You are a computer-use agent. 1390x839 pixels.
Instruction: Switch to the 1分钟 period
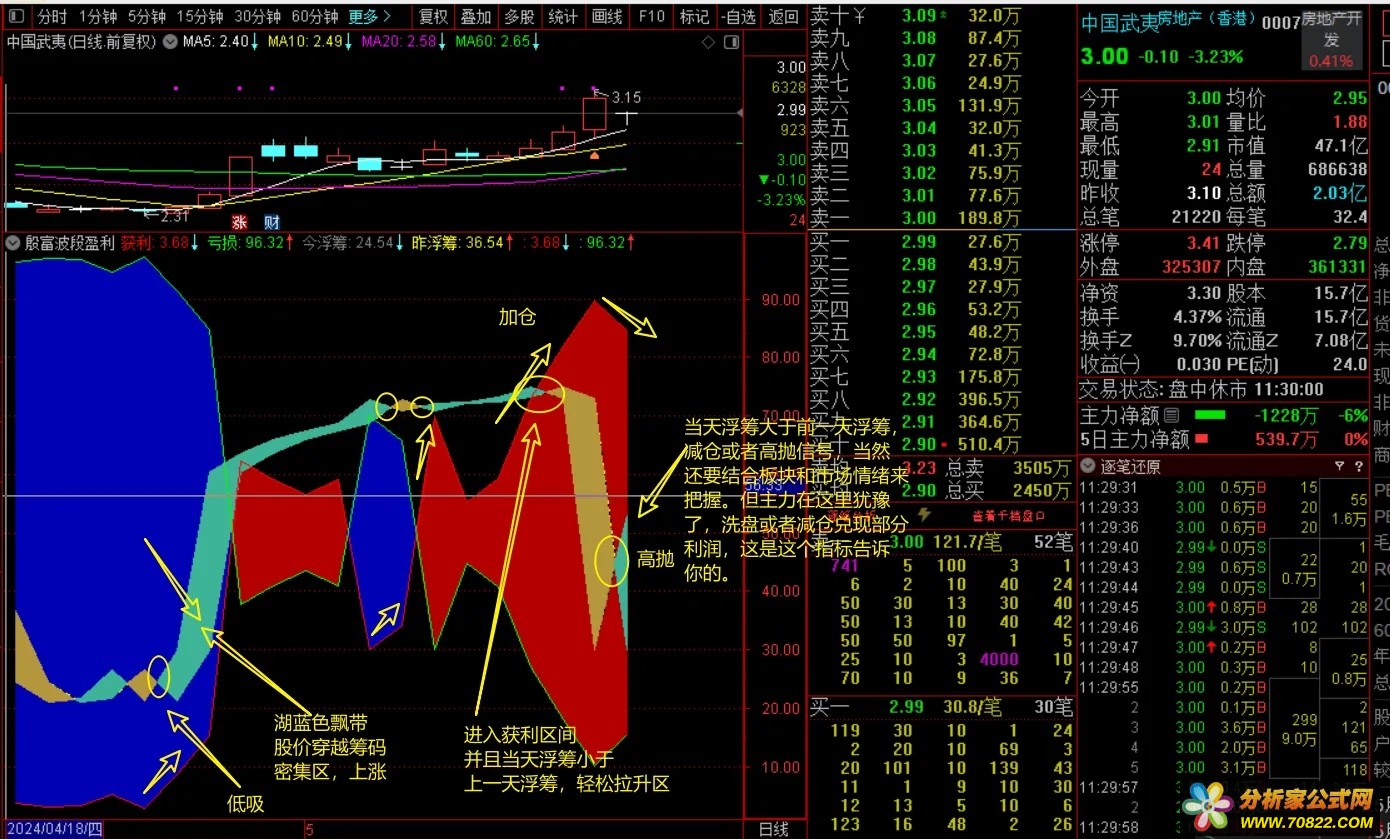pyautogui.click(x=97, y=16)
